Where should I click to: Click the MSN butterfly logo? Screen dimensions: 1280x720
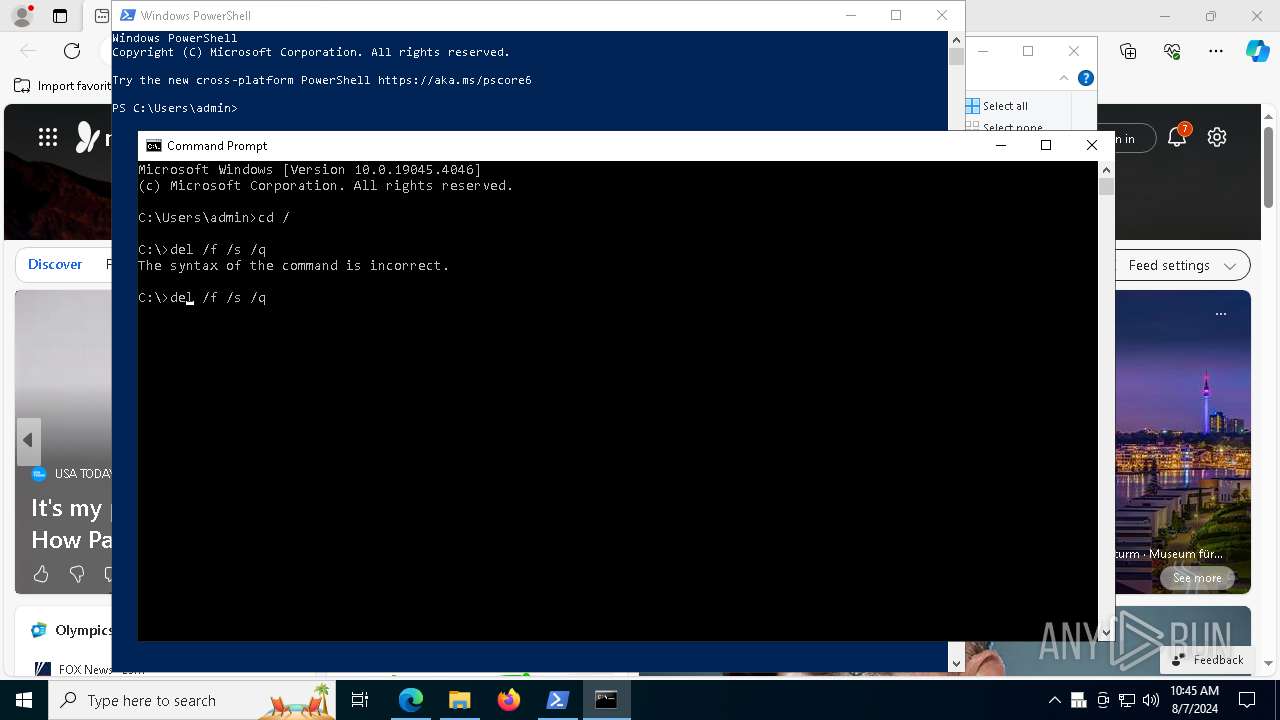click(88, 137)
